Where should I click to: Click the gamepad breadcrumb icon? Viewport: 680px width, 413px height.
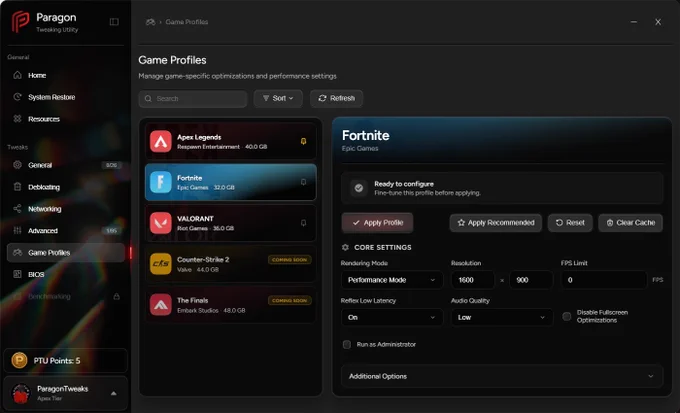150,22
